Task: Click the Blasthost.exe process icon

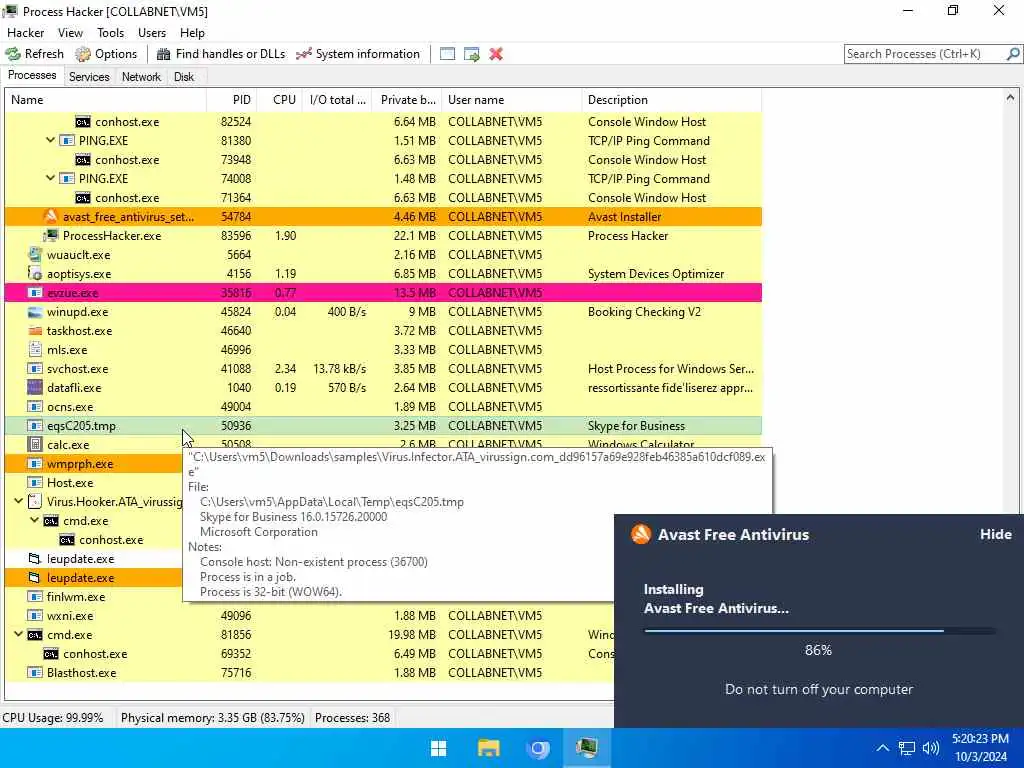Action: [x=35, y=672]
